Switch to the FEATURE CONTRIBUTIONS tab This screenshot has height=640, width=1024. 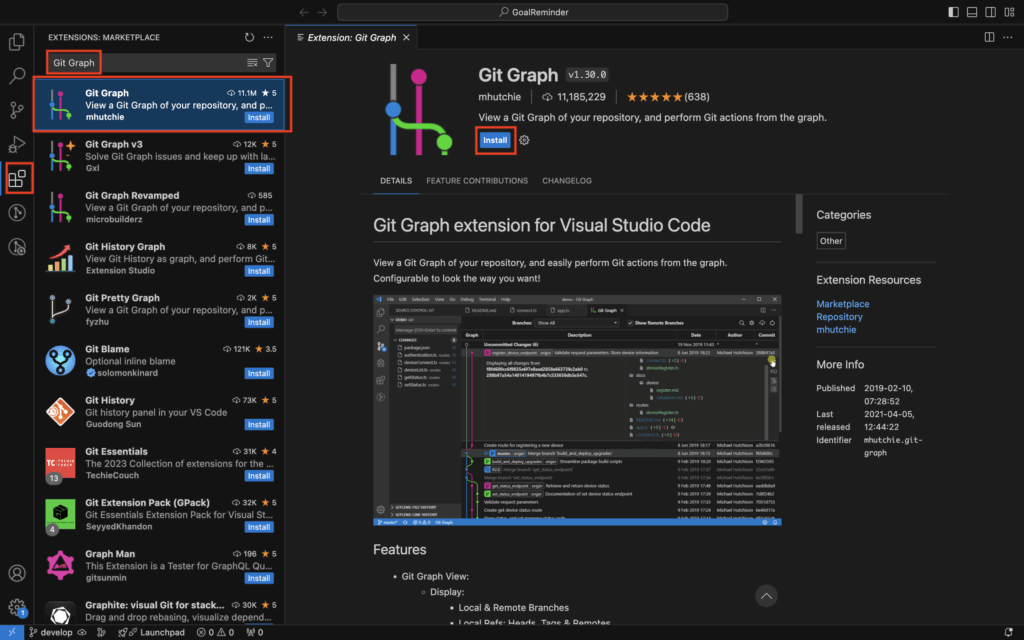(x=477, y=181)
